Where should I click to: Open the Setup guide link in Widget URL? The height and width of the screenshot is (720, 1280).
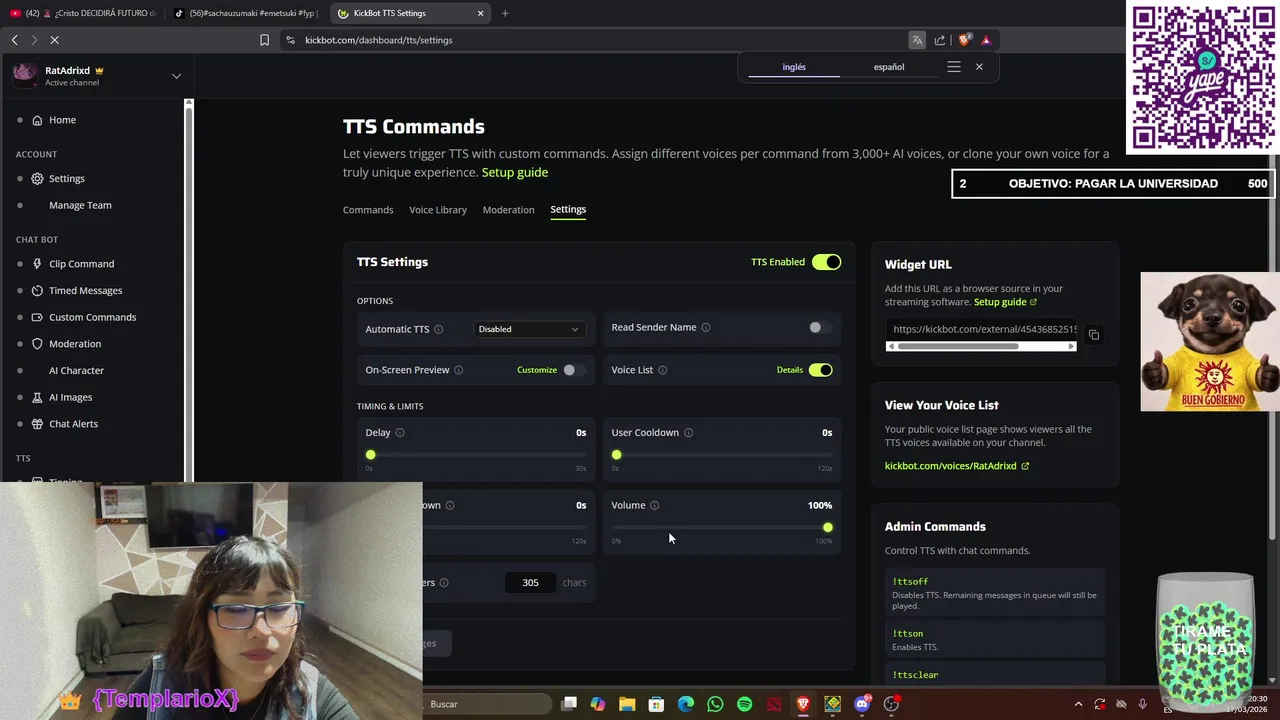coord(1005,302)
